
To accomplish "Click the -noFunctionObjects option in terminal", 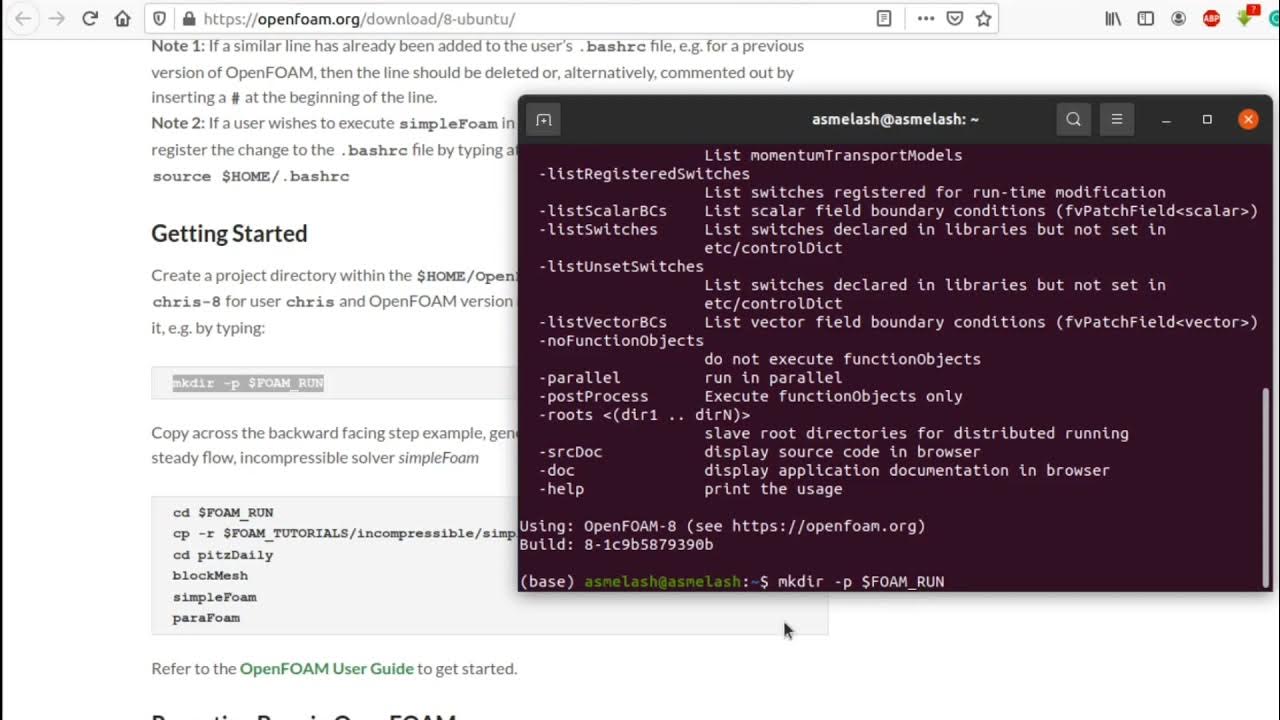I will click(x=621, y=341).
